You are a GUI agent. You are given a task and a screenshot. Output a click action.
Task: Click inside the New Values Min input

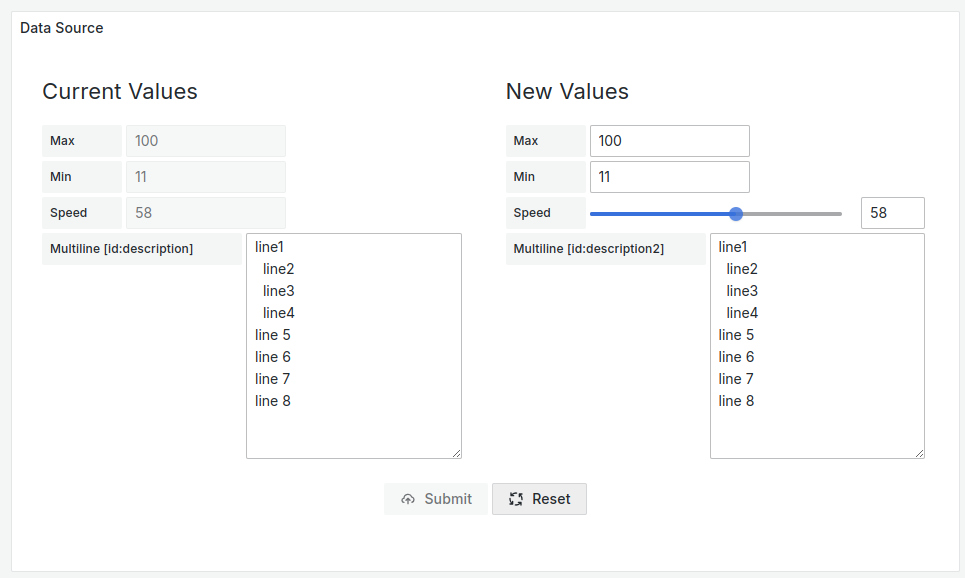[668, 176]
